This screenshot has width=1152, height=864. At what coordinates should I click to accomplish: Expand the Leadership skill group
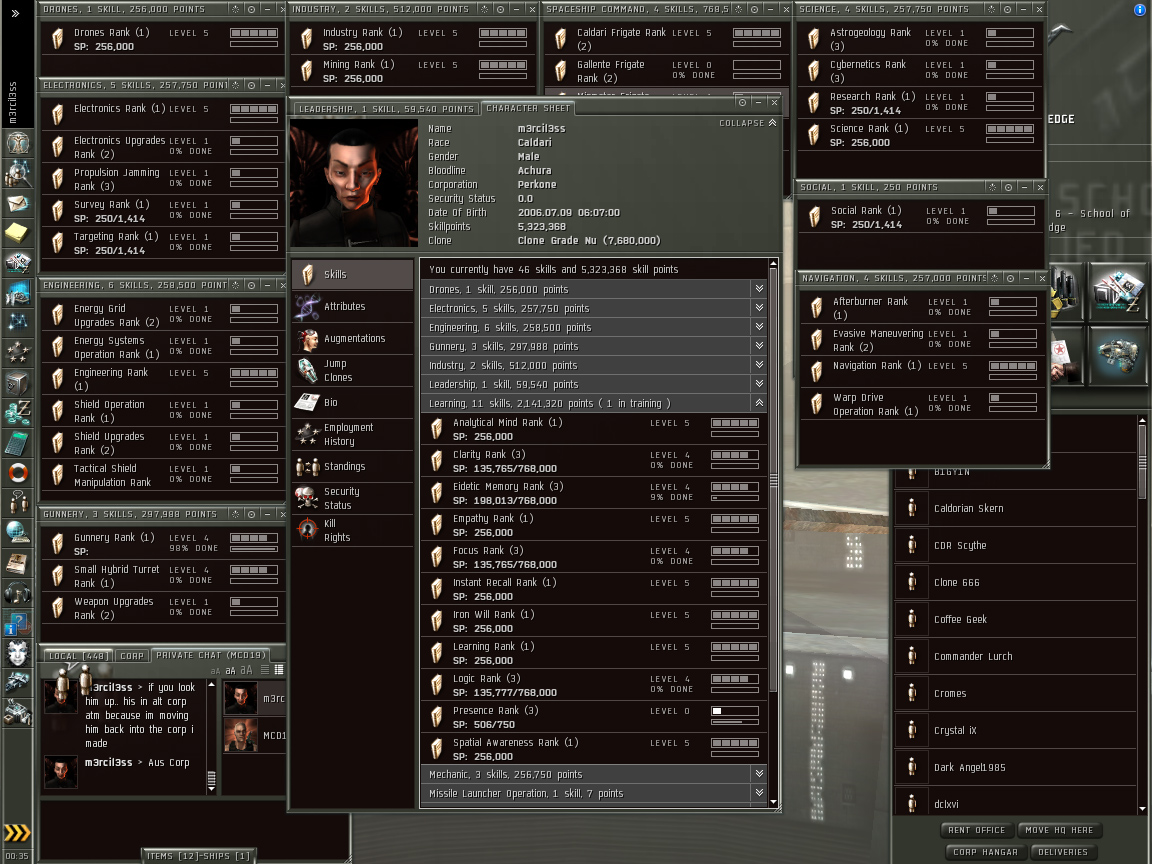tap(759, 384)
